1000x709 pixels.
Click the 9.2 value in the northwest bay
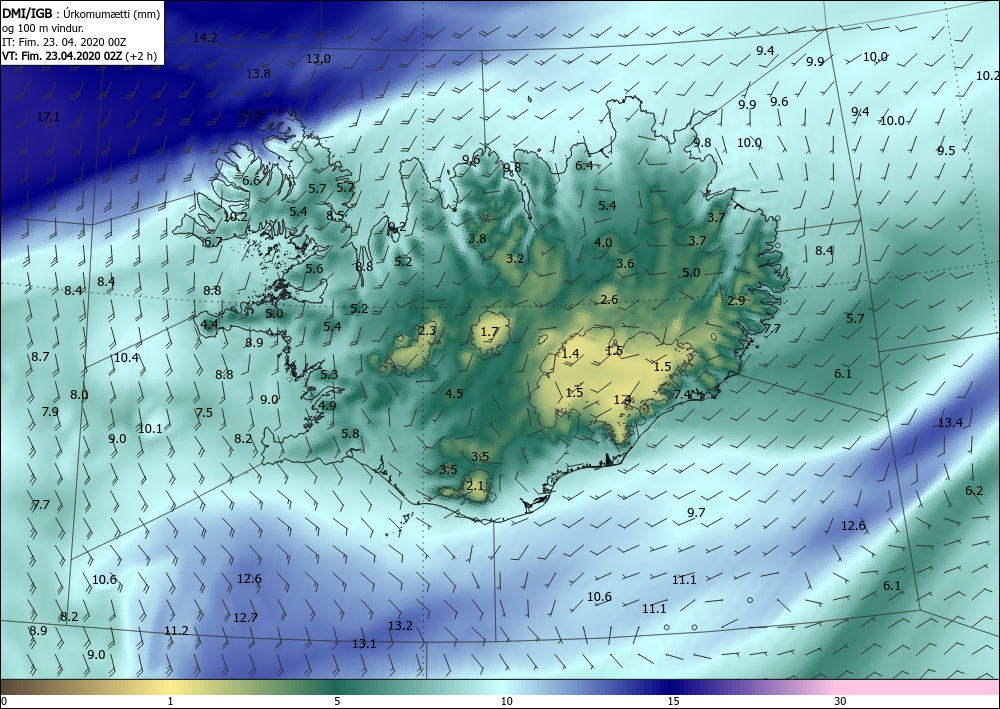tap(397, 227)
